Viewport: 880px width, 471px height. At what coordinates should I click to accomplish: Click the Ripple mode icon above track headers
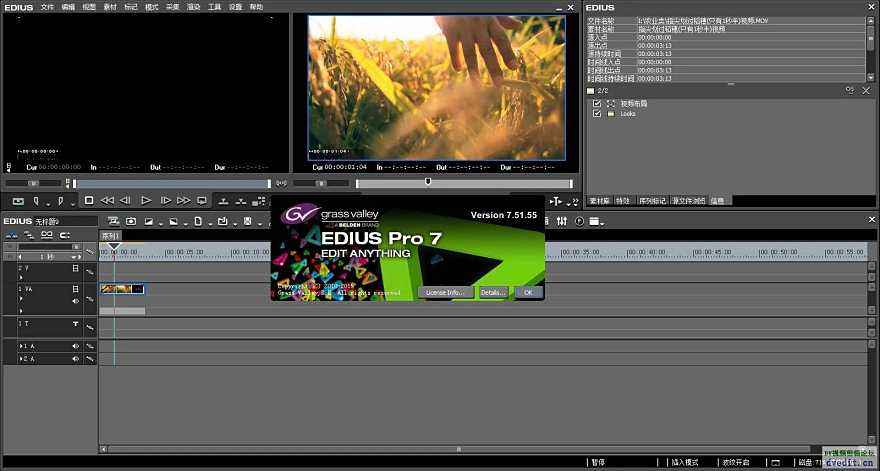click(x=28, y=235)
